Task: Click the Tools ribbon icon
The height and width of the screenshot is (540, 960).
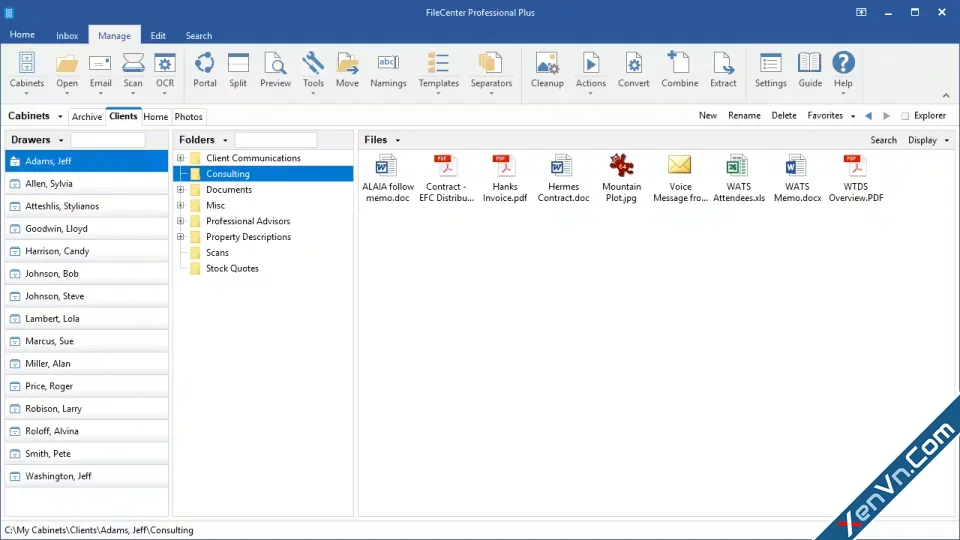Action: [313, 70]
